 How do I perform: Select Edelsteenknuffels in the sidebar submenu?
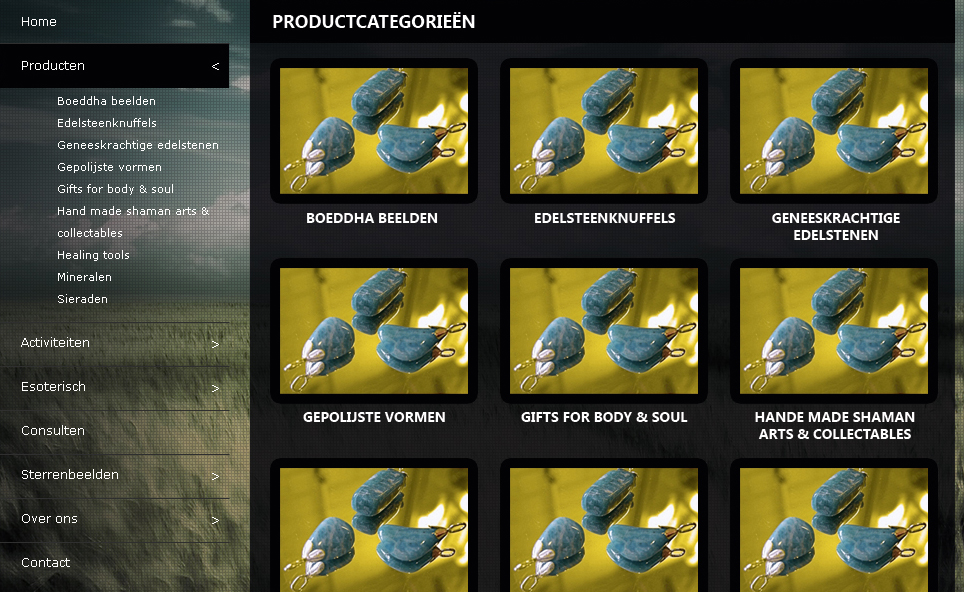tap(107, 123)
